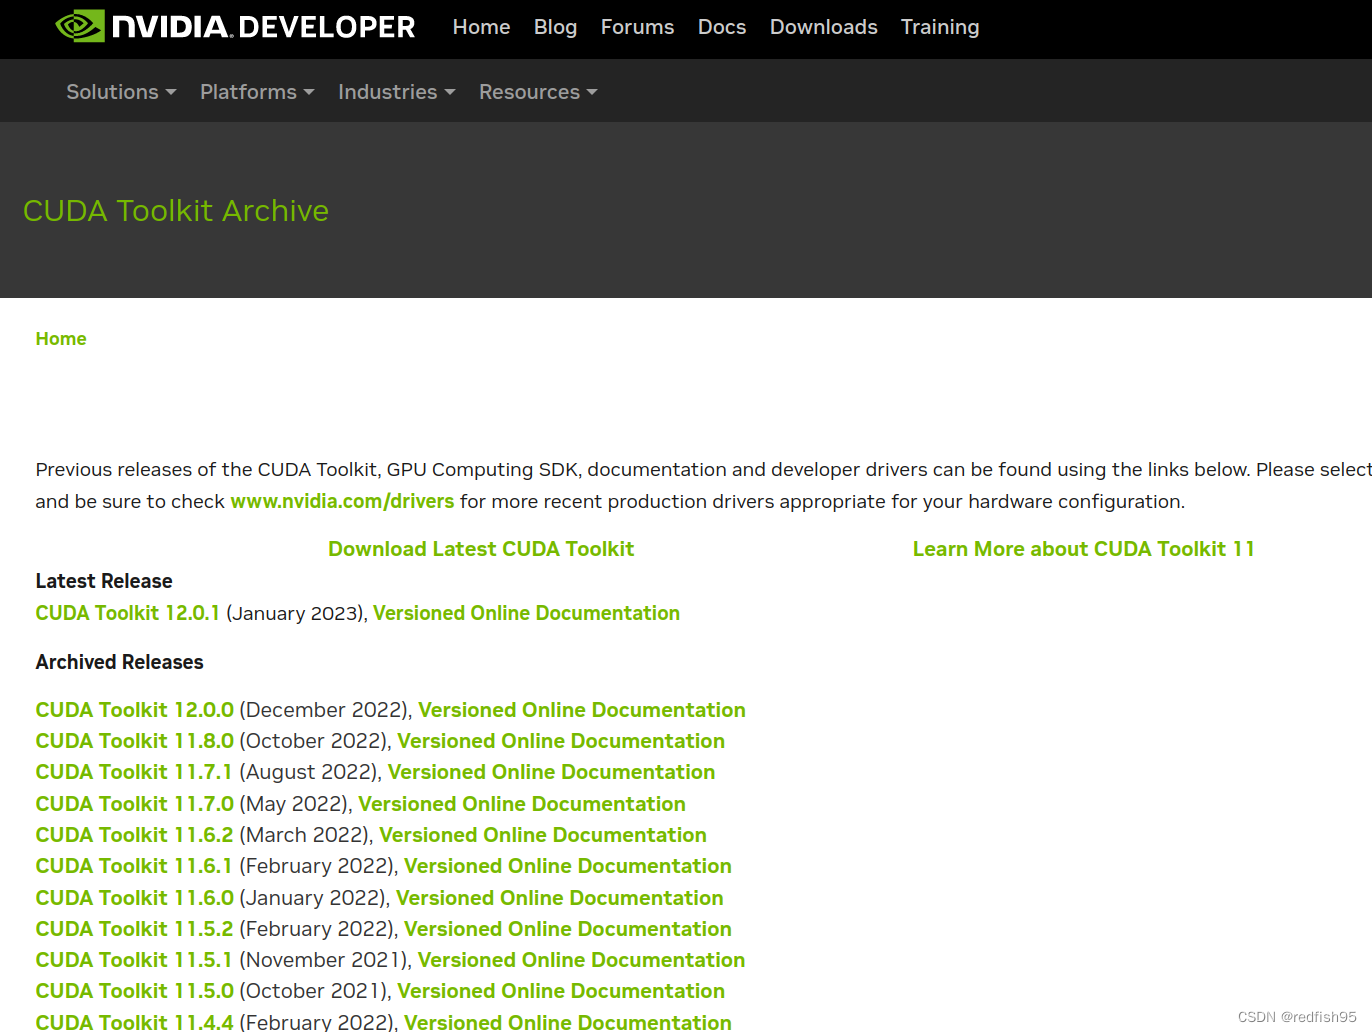Select CUDA Toolkit 11.4.4 link
The width and height of the screenshot is (1372, 1032).
134,1021
